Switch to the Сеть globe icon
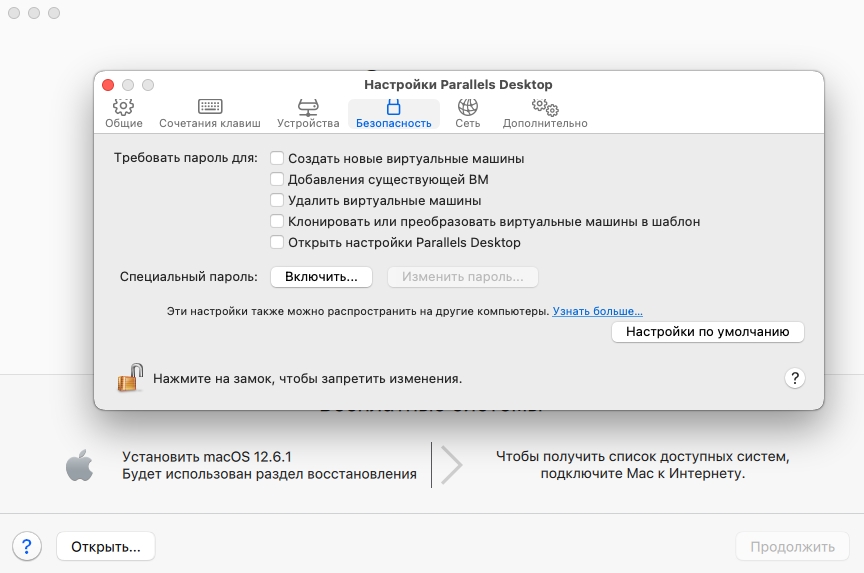Viewport: 864px width, 573px height. click(x=467, y=107)
